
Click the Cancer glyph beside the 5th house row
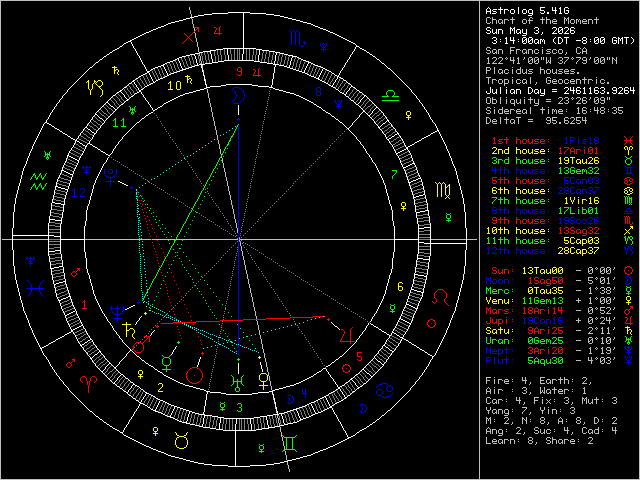(x=629, y=181)
